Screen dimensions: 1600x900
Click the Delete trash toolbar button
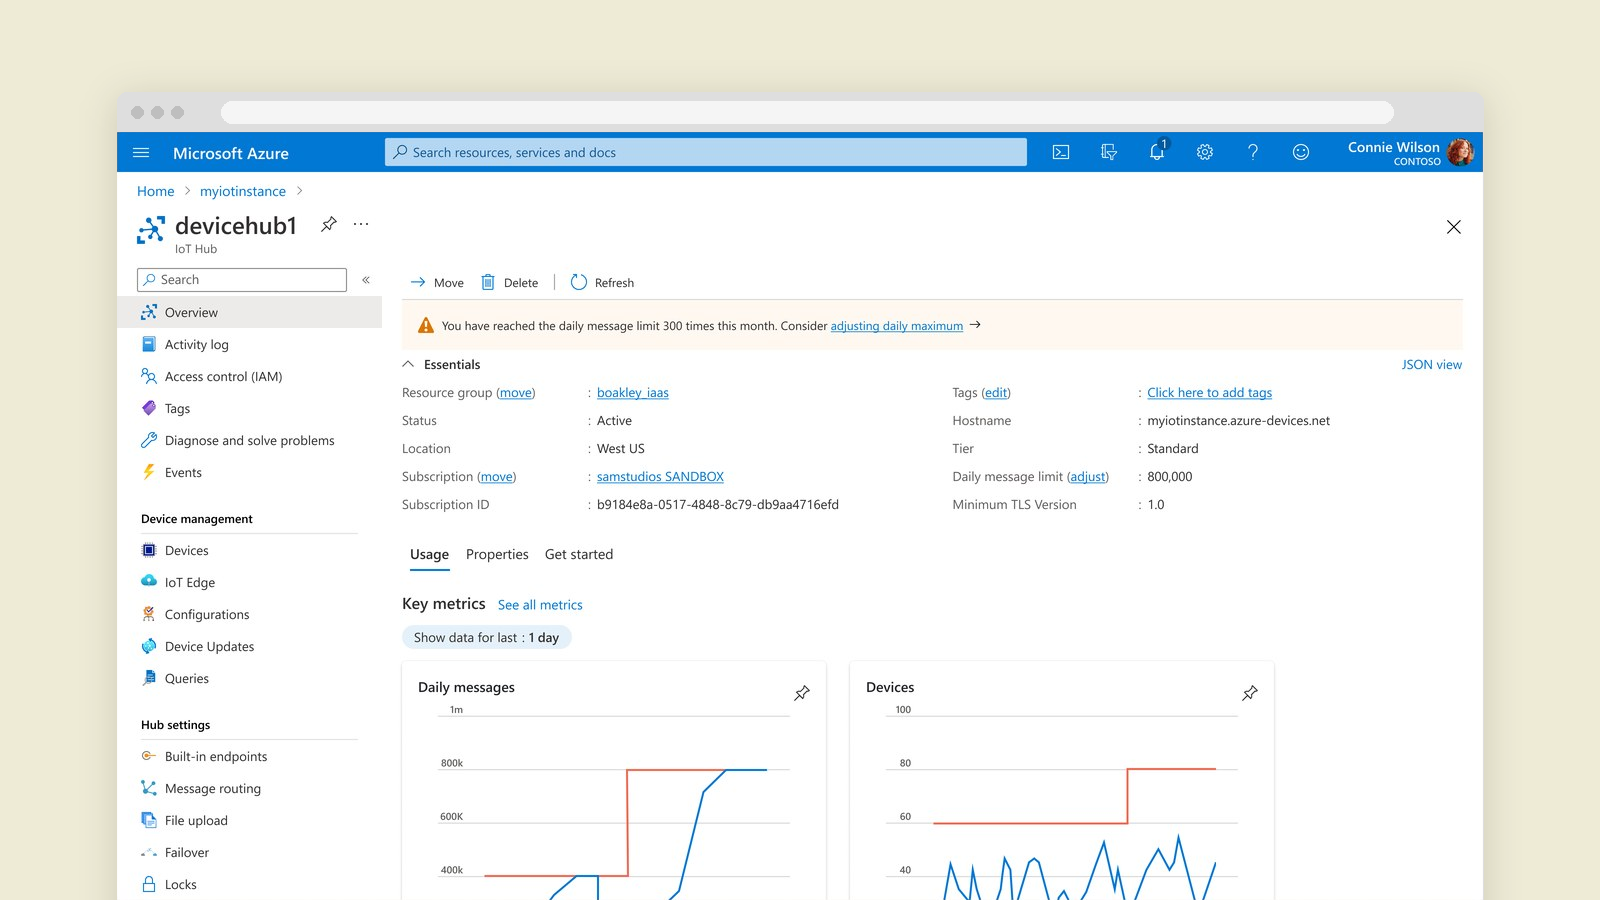pos(509,283)
